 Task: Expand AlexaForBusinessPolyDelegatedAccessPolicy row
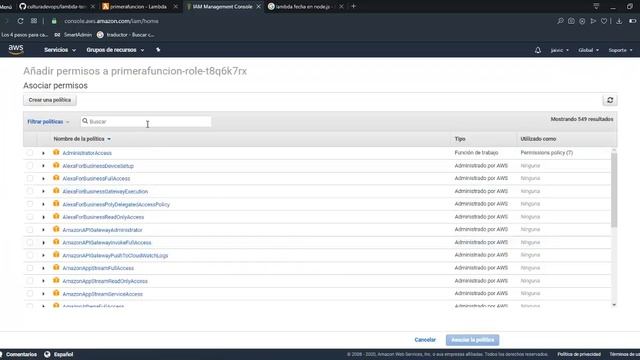click(43, 204)
